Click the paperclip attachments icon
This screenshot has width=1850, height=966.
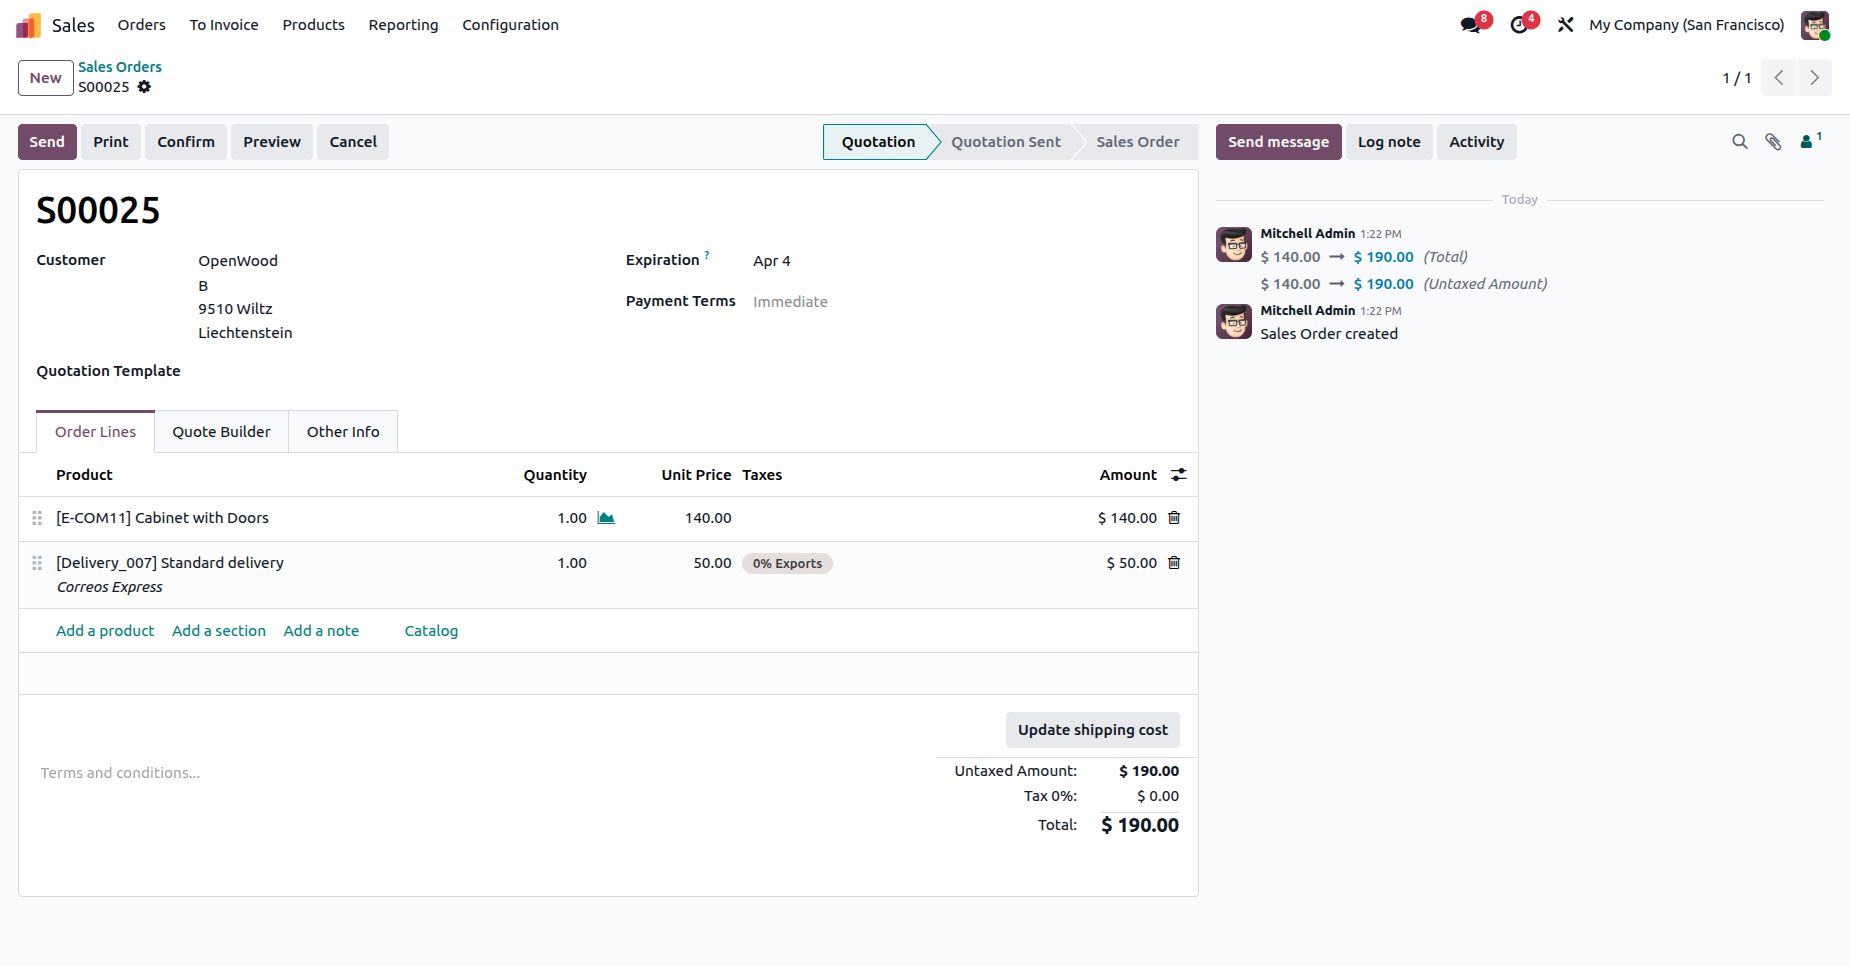1773,142
